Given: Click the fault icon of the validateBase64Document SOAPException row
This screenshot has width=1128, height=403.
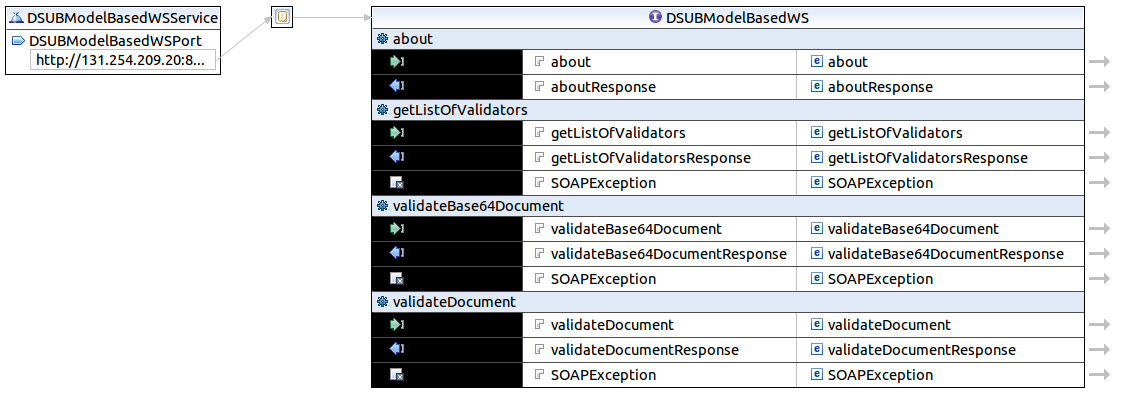Looking at the screenshot, I should [x=397, y=279].
